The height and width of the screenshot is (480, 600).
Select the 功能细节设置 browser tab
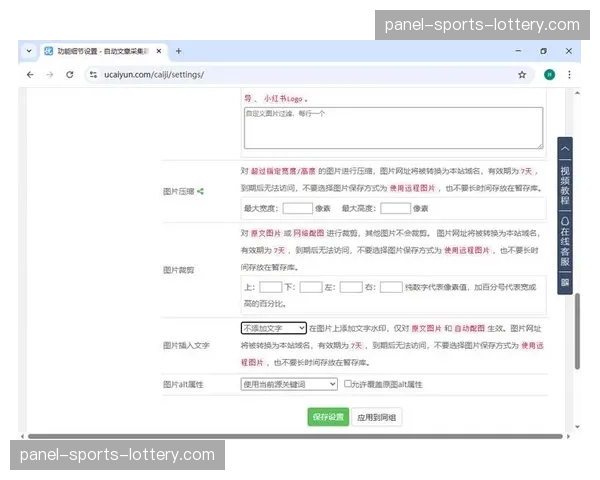103,51
